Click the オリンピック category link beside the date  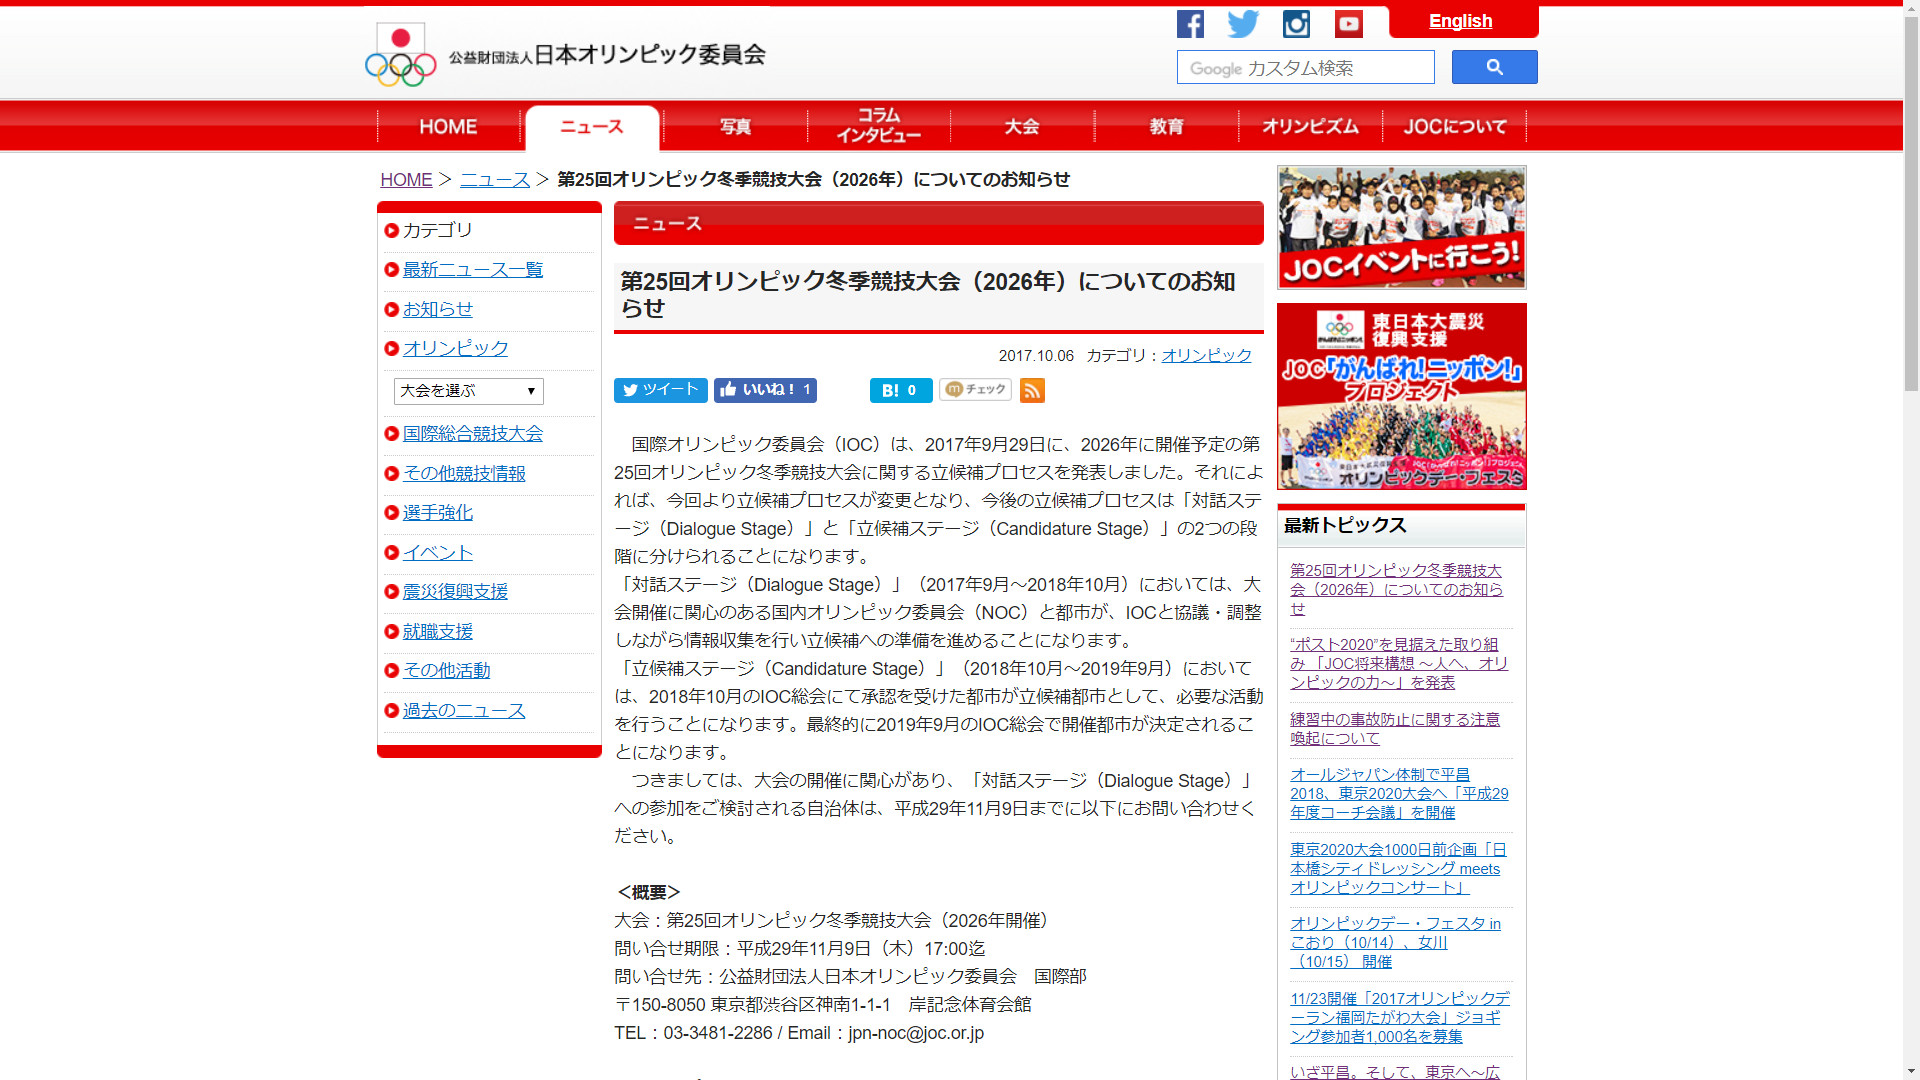(1206, 356)
